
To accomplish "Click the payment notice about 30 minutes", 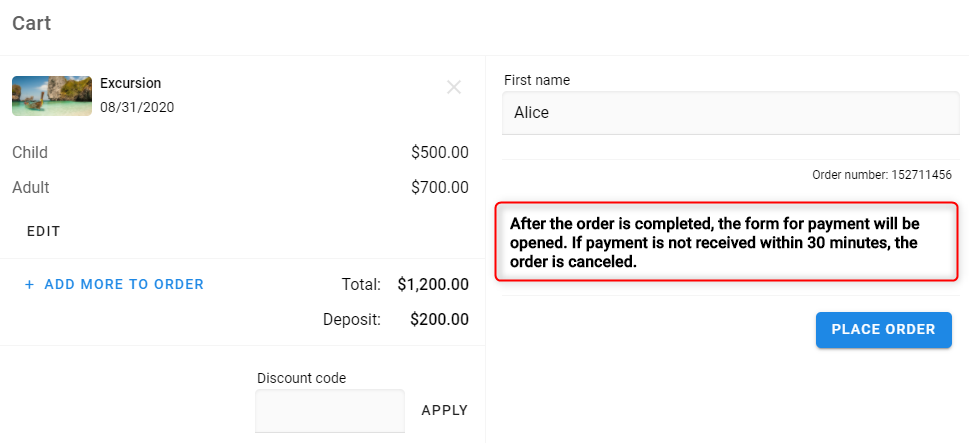I will pyautogui.click(x=727, y=242).
